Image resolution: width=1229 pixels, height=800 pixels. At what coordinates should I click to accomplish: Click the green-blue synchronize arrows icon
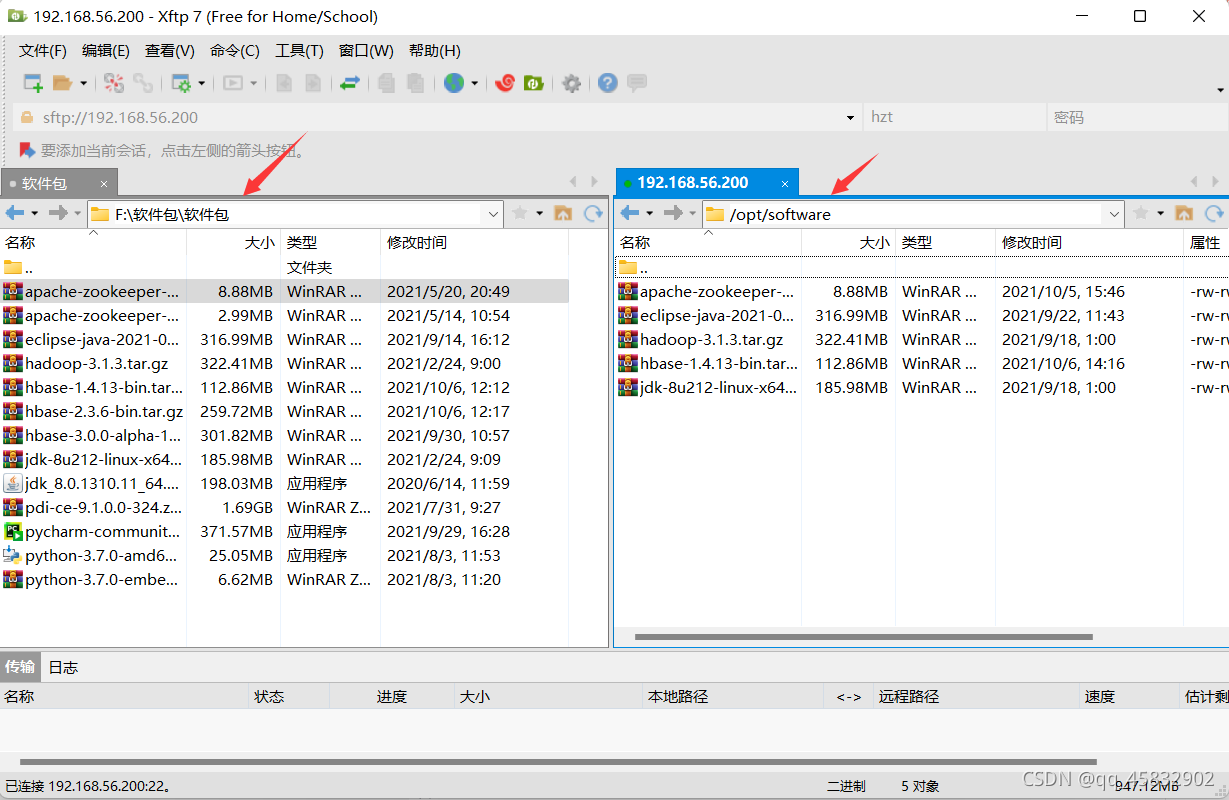tap(349, 83)
